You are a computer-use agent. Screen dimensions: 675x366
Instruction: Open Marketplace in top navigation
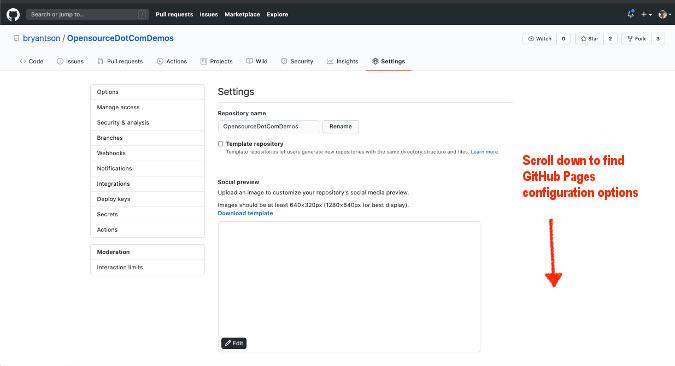coord(242,14)
